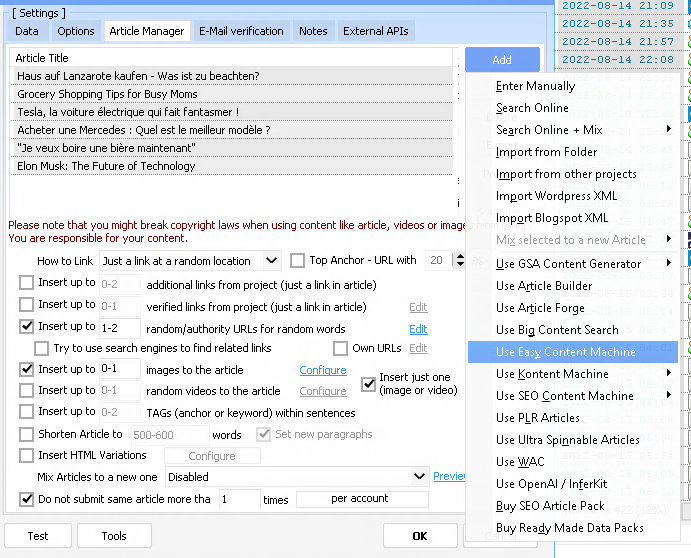The image size is (691, 558).
Task: Select "Je veux boire une bière maintenant" row
Action: pos(232,148)
